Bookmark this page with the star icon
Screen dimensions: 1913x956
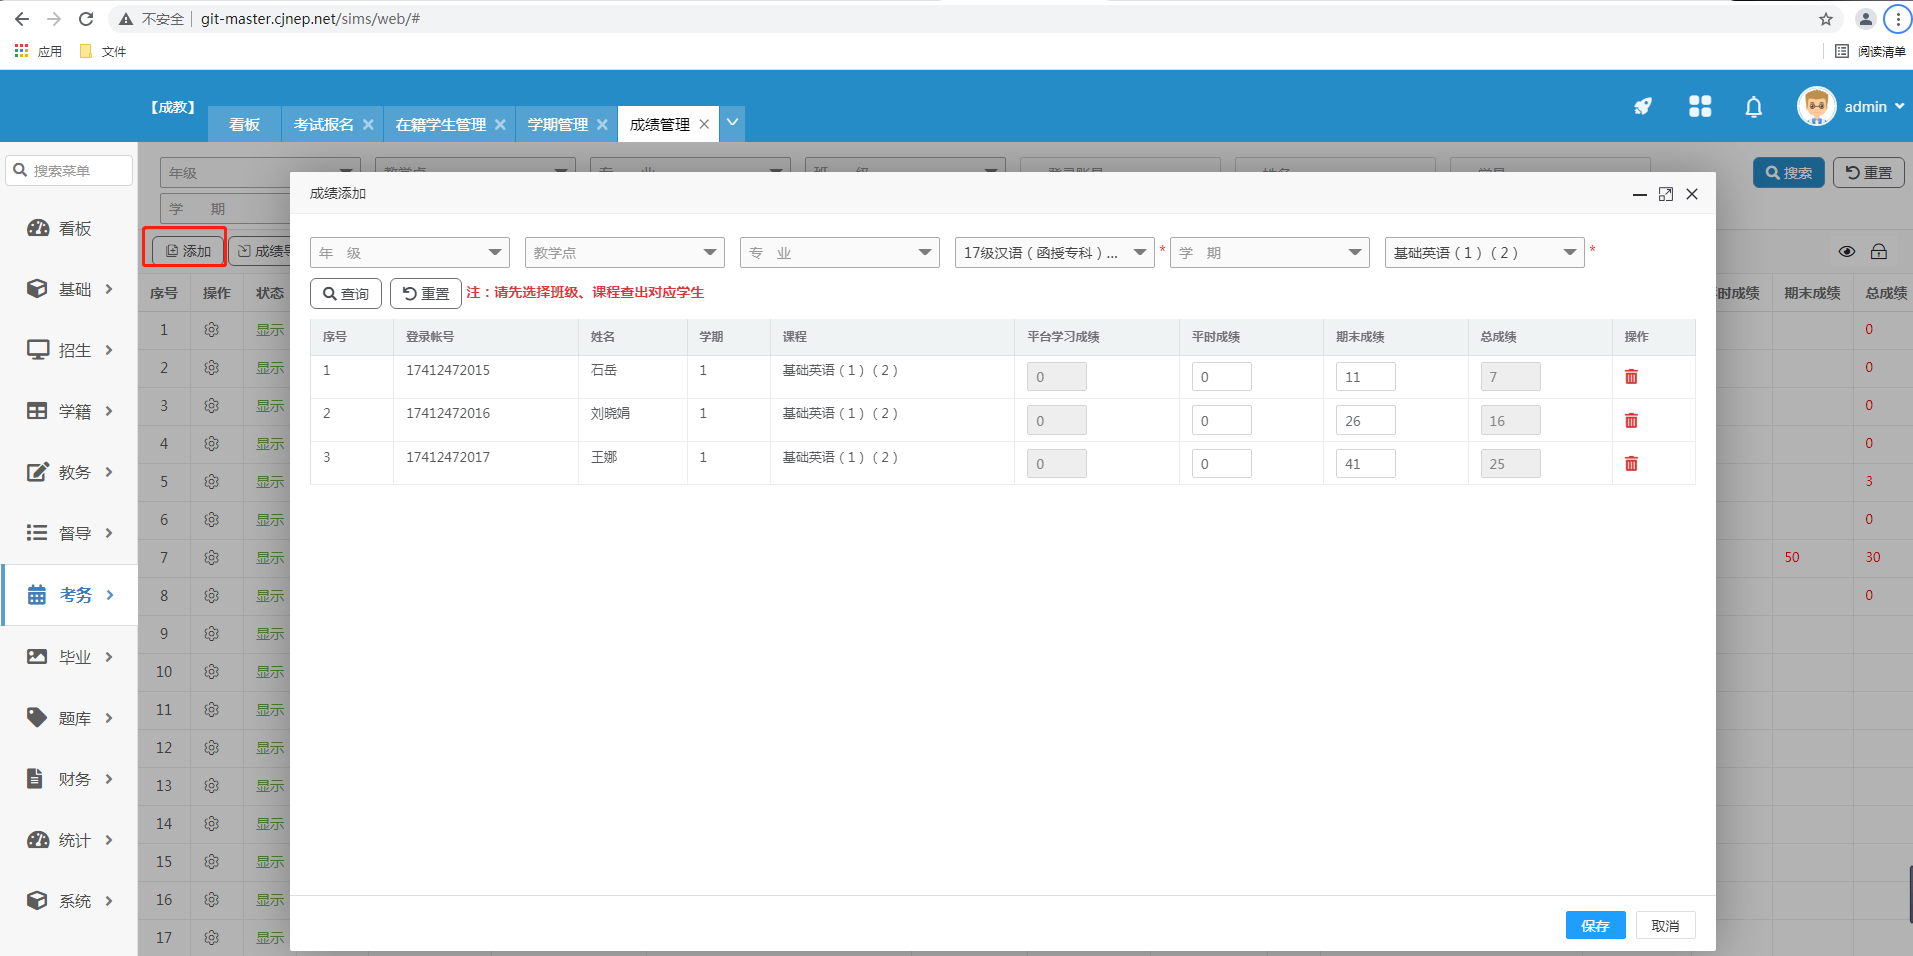coord(1825,19)
